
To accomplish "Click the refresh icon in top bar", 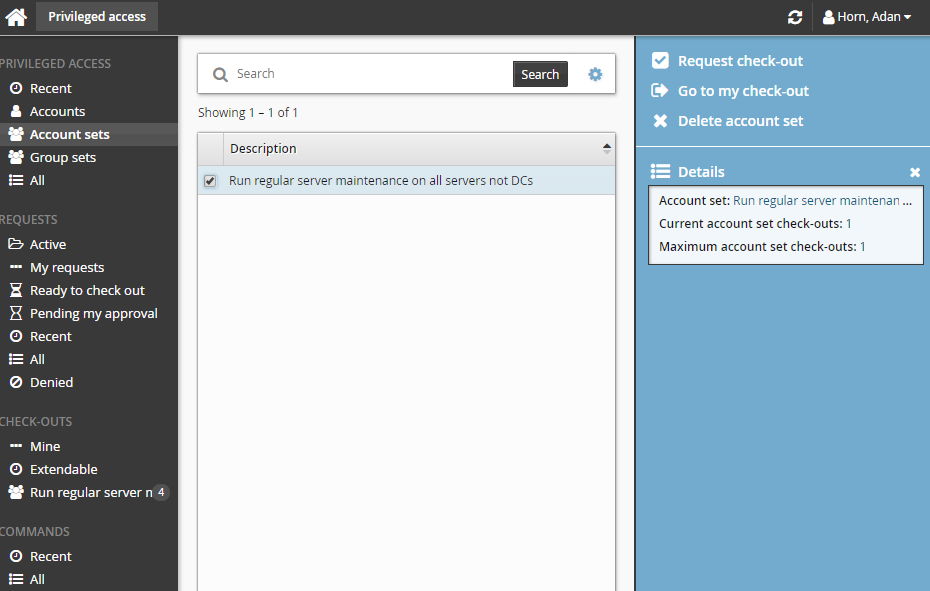I will tap(795, 17).
